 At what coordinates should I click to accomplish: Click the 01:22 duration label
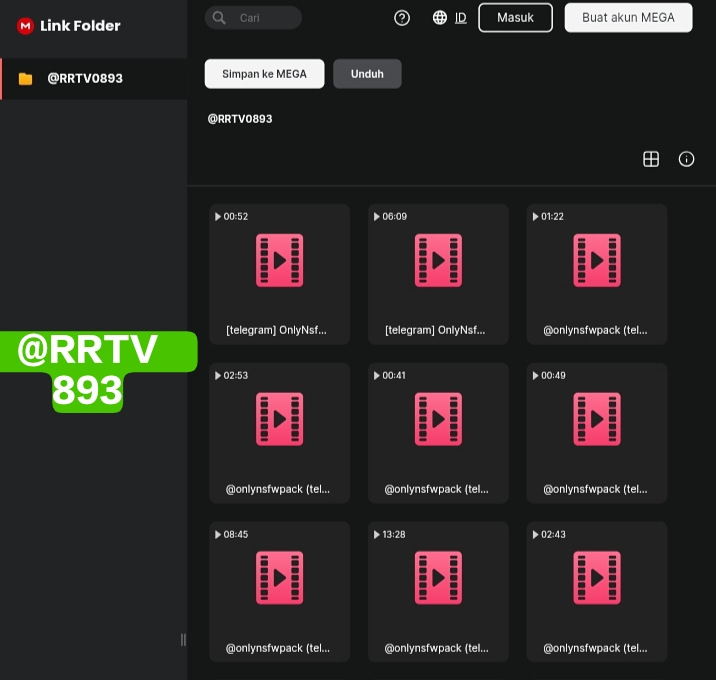(x=553, y=216)
